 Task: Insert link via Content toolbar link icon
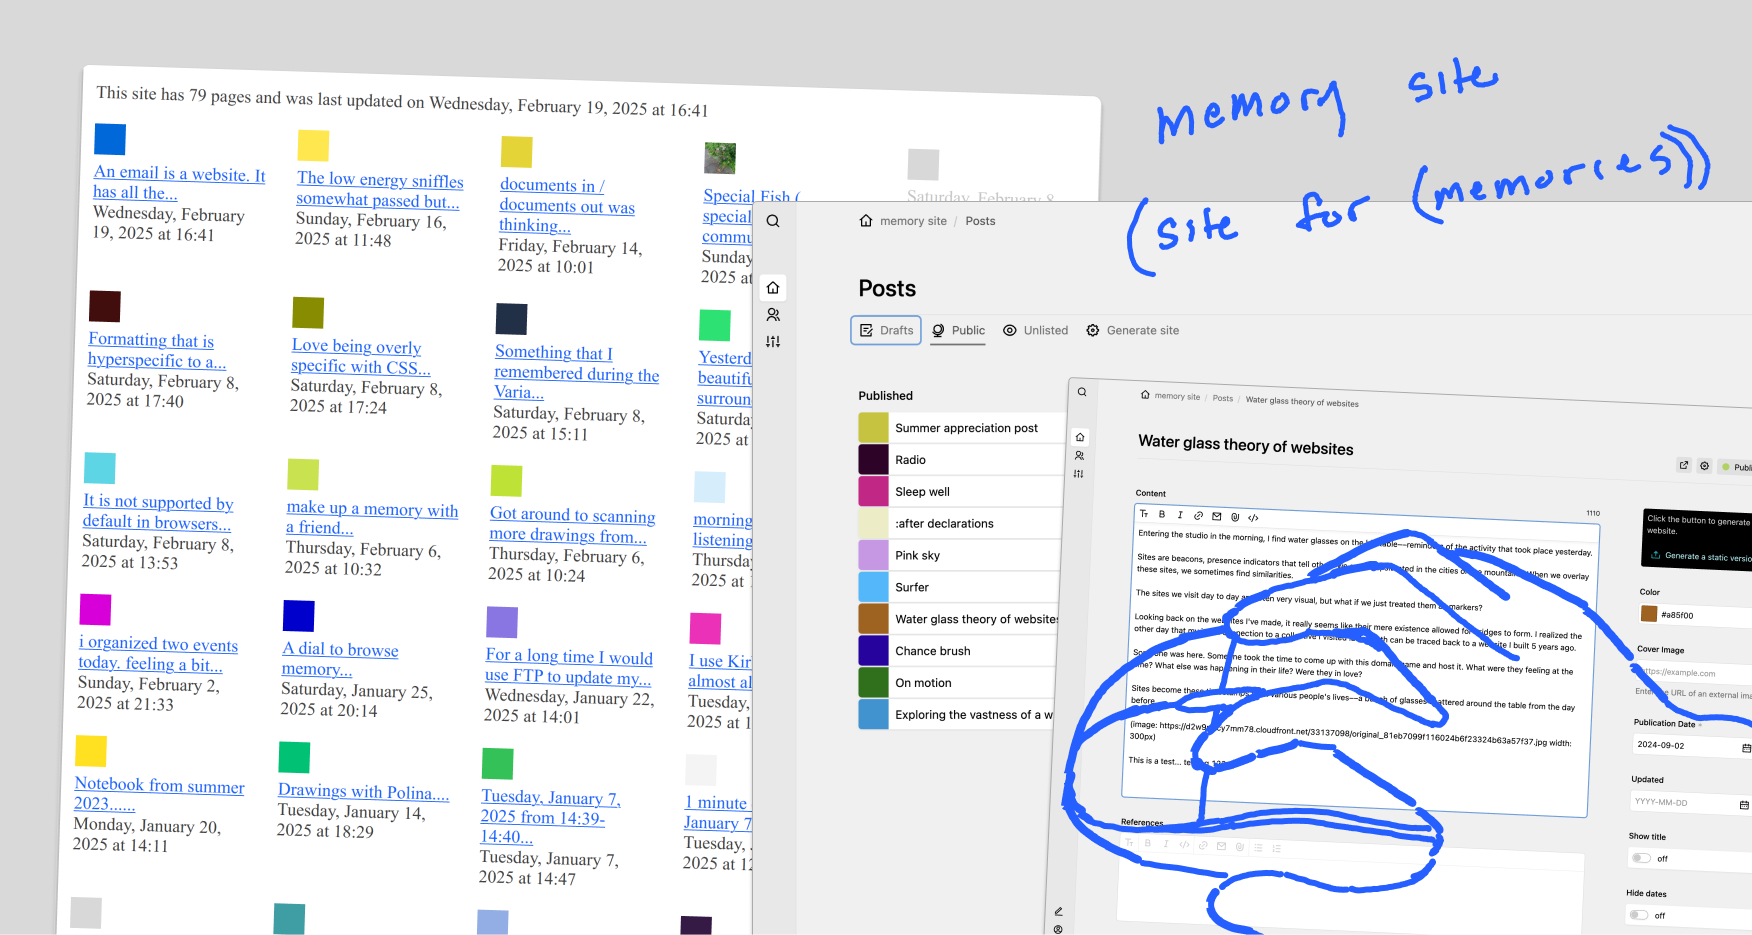pyautogui.click(x=1198, y=516)
